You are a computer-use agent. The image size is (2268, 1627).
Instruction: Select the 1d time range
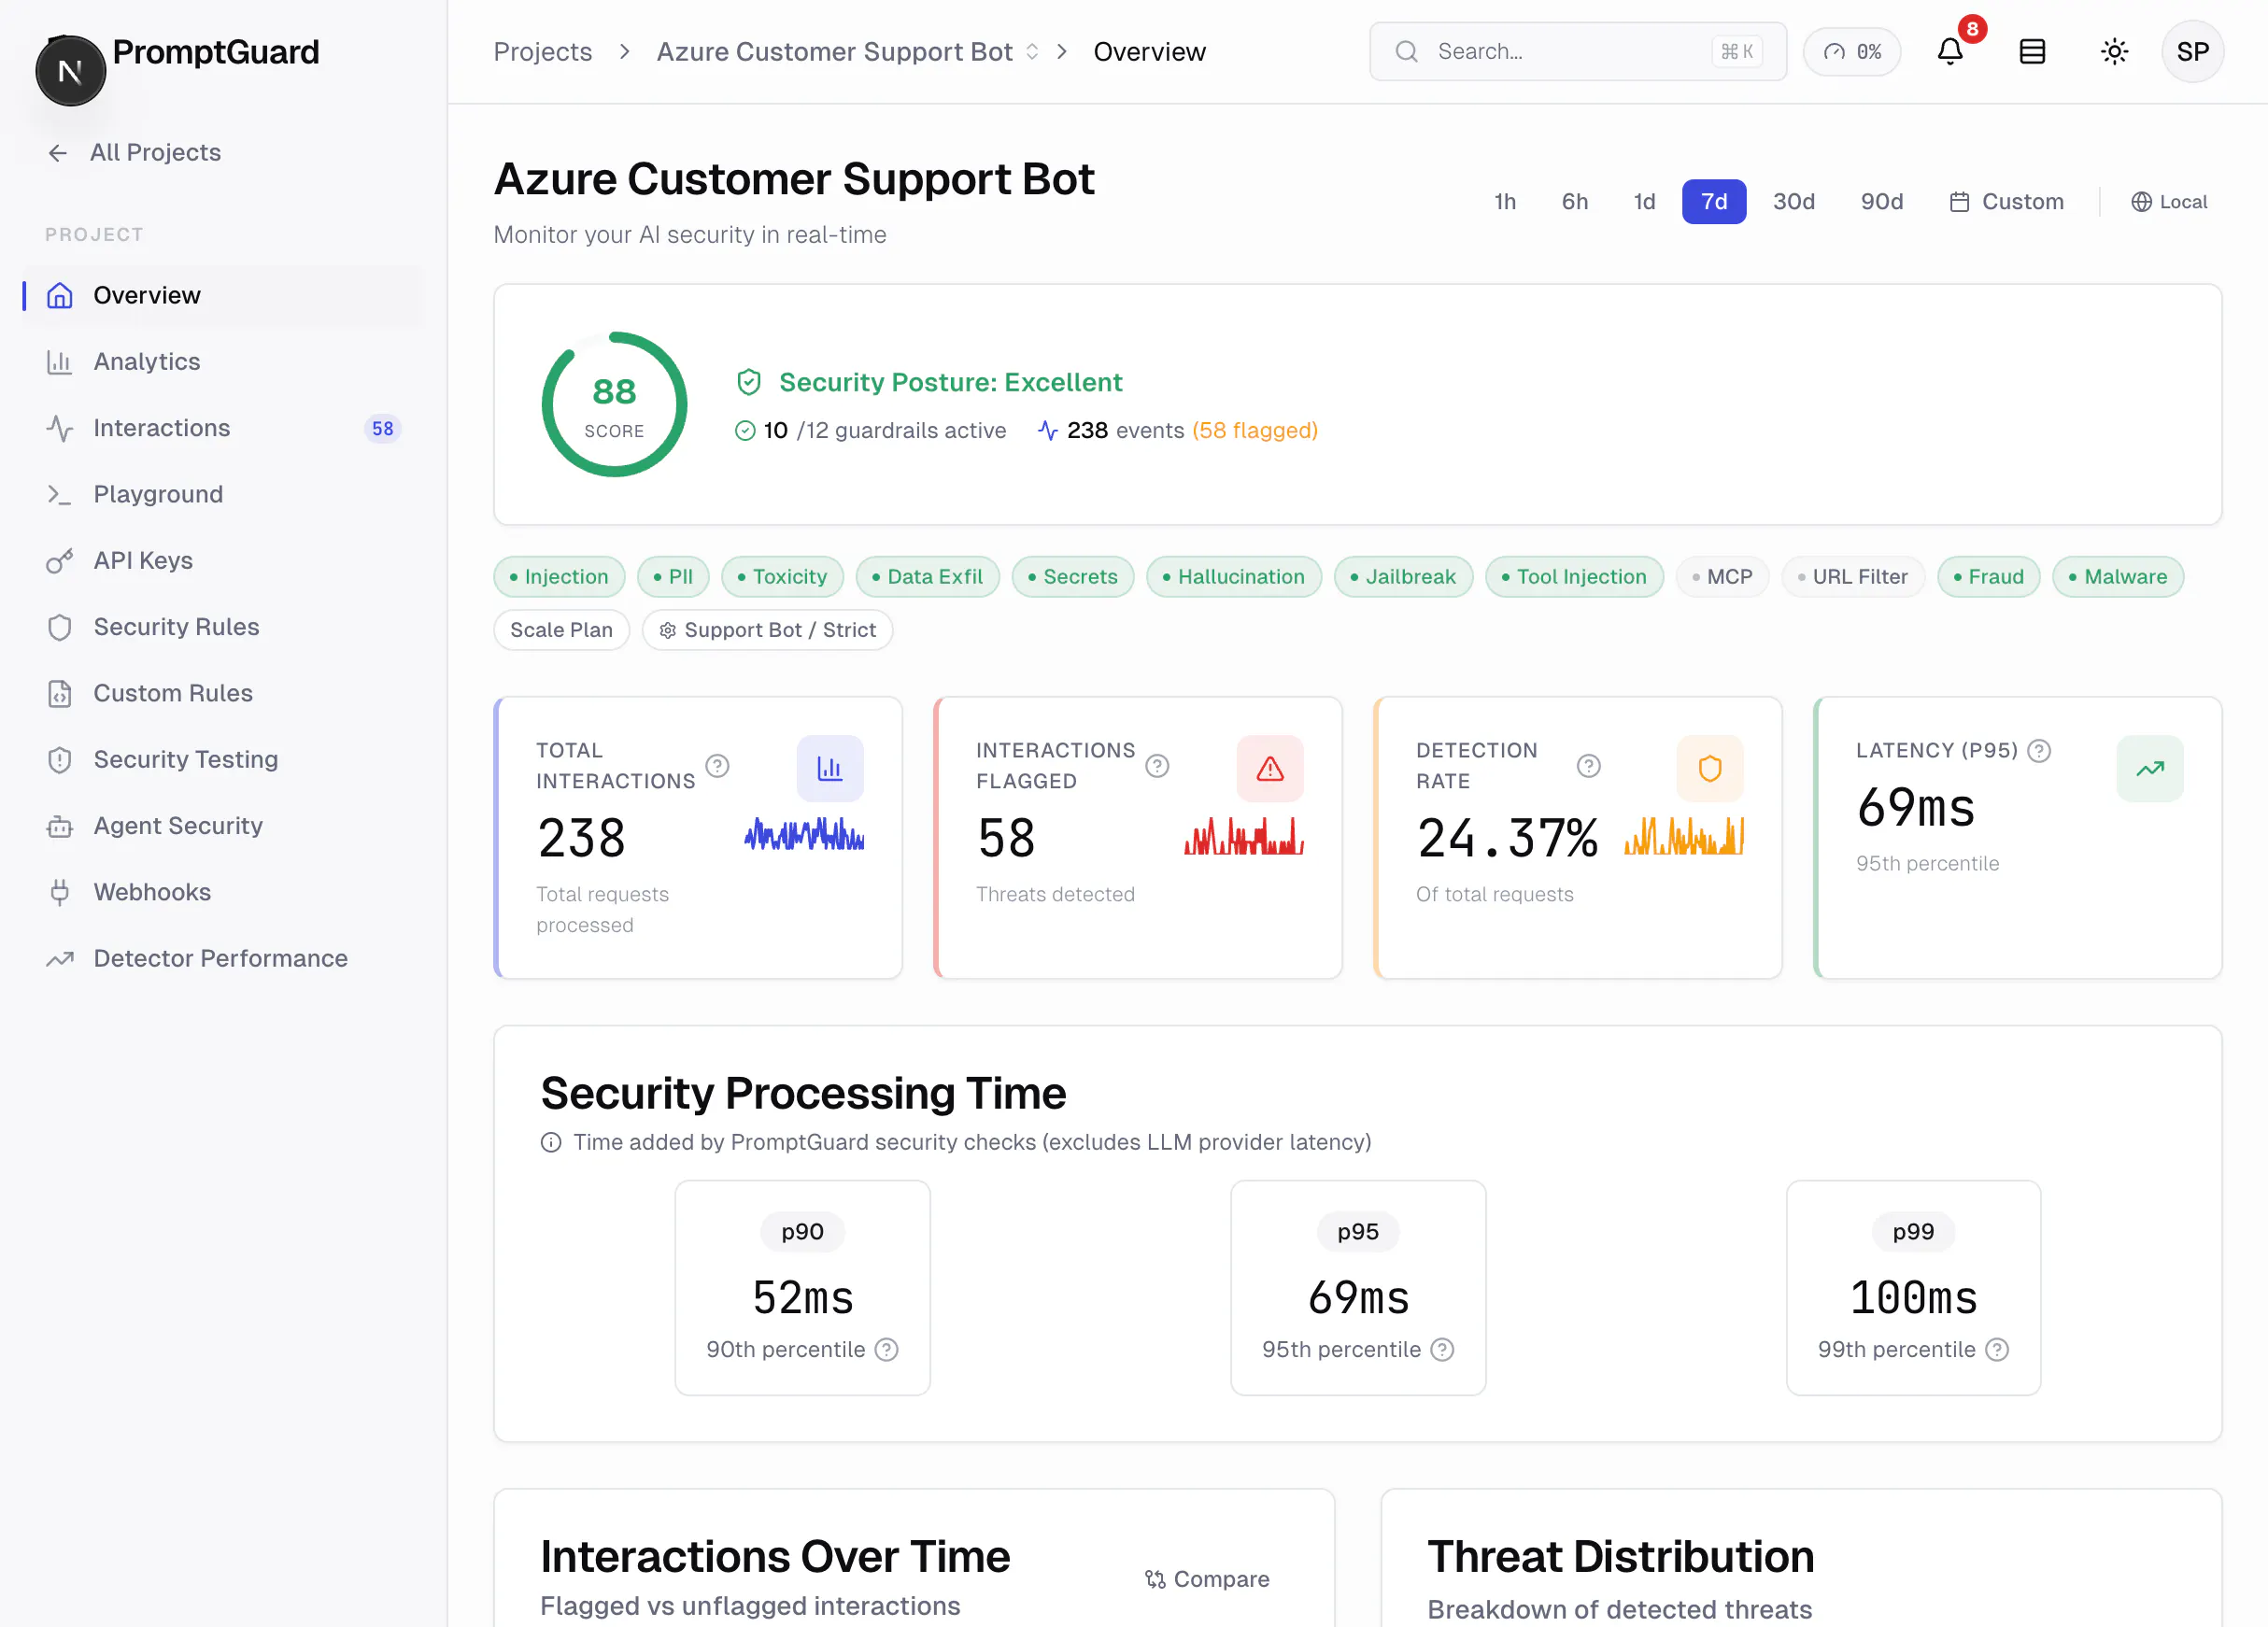click(1645, 201)
